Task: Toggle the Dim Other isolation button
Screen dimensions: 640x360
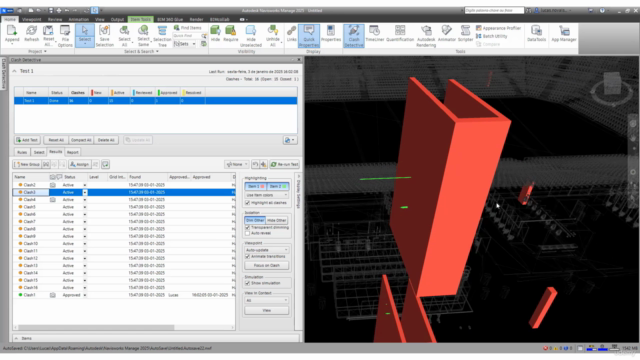Action: click(x=255, y=220)
